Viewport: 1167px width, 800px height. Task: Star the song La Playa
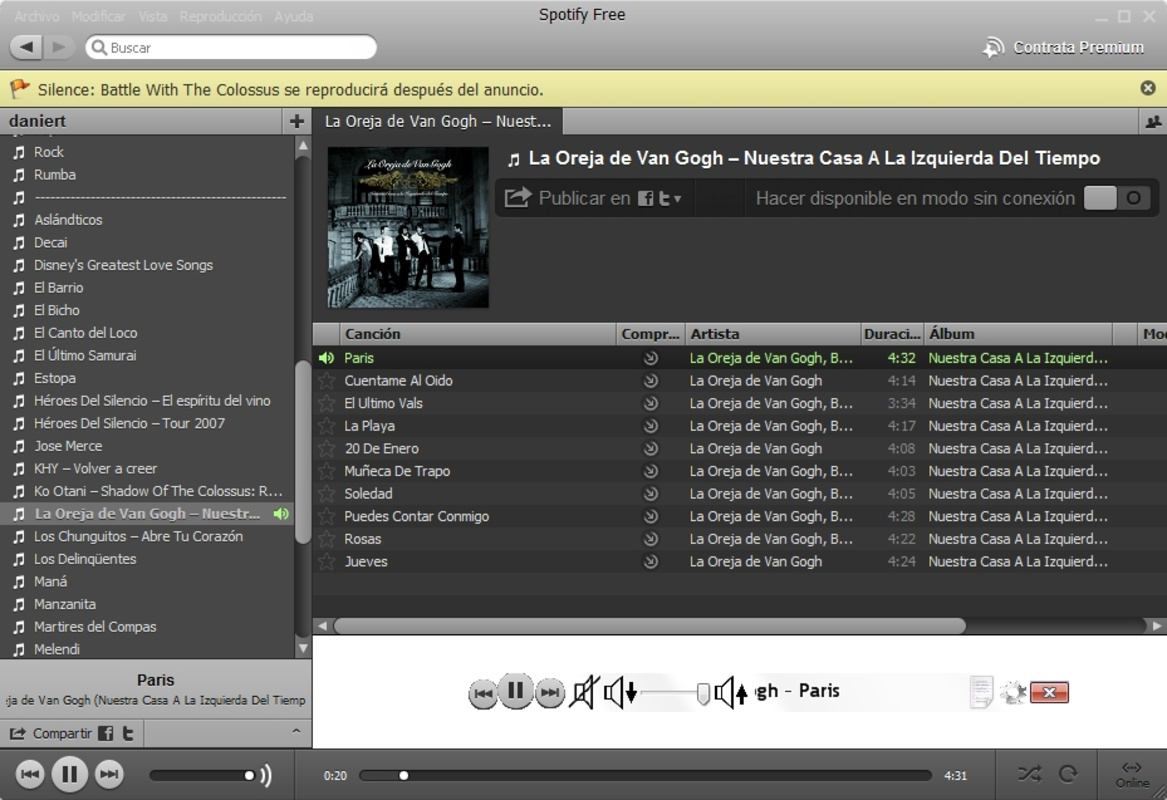tap(326, 426)
